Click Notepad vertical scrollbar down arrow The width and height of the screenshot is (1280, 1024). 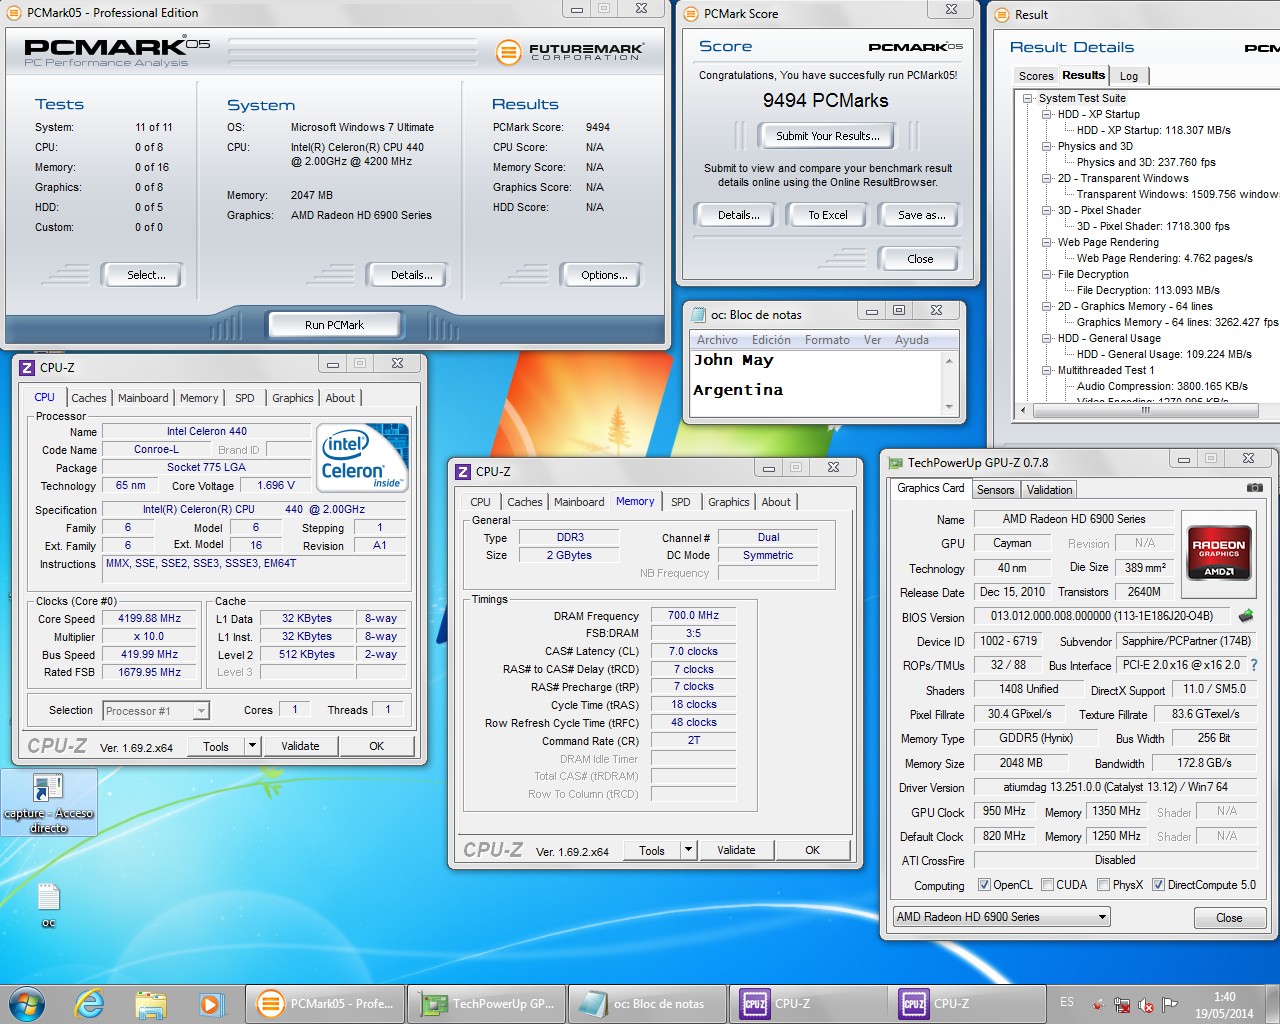pyautogui.click(x=949, y=406)
